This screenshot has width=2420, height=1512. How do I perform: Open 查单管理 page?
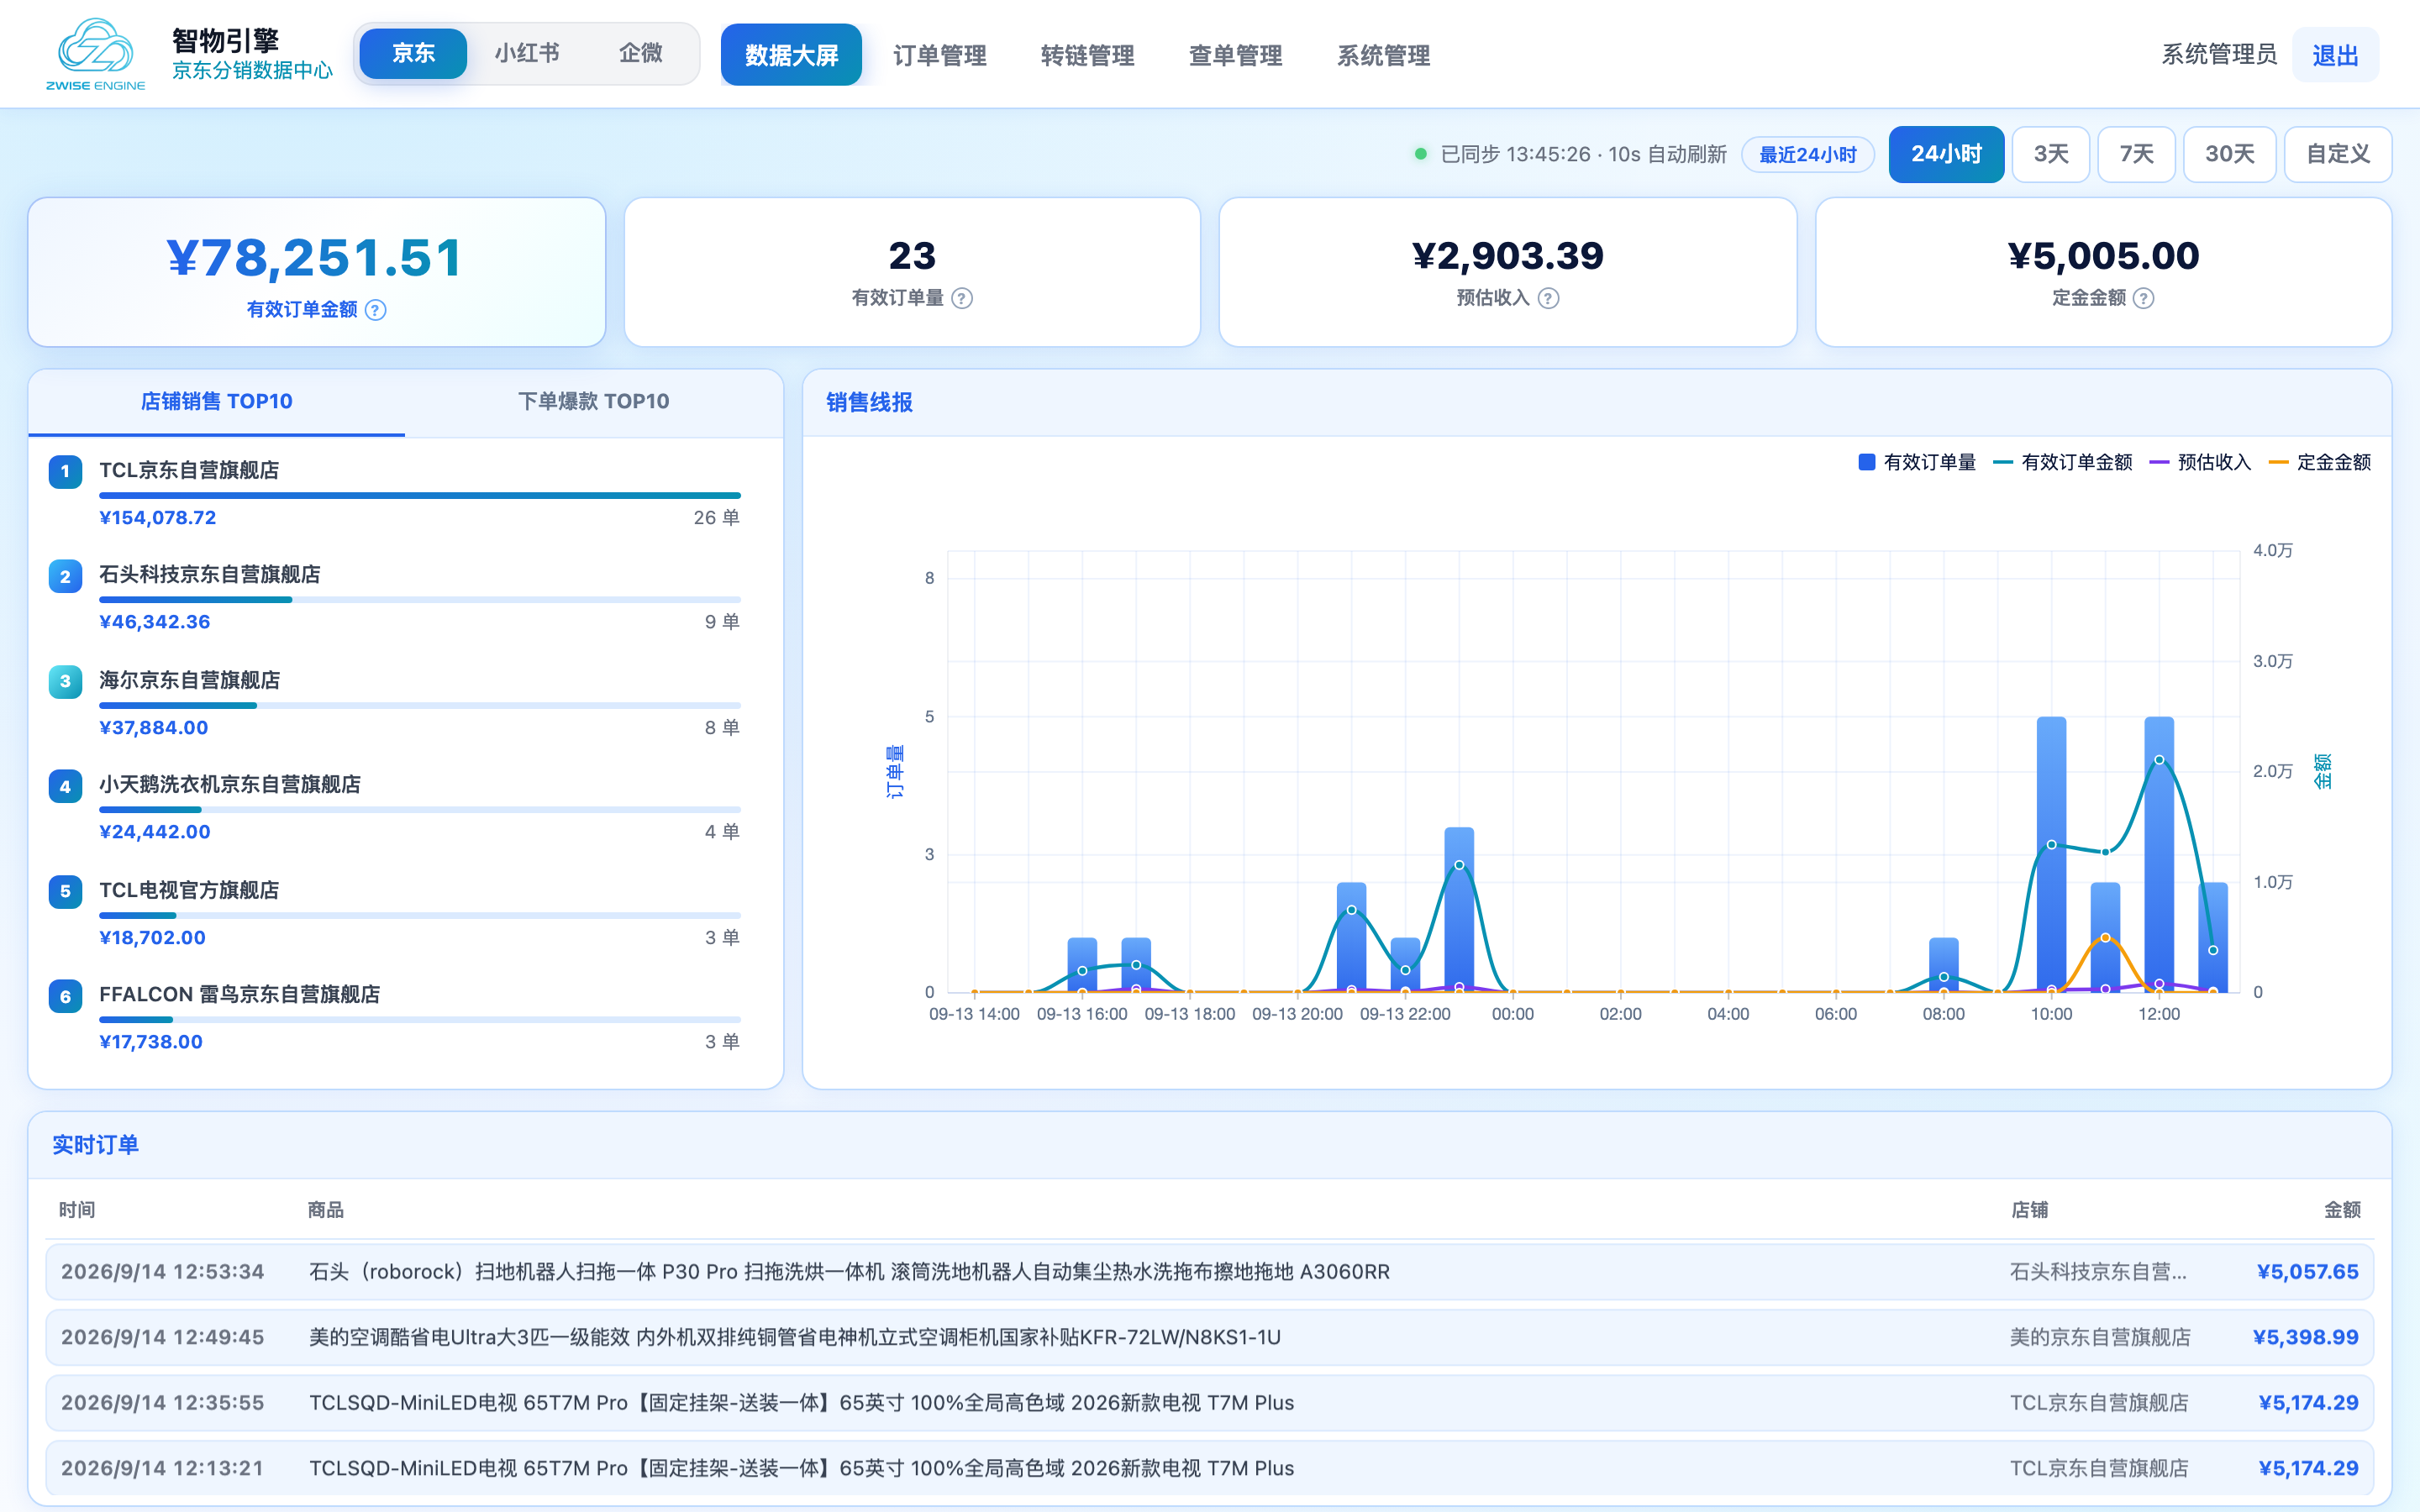tap(1235, 55)
